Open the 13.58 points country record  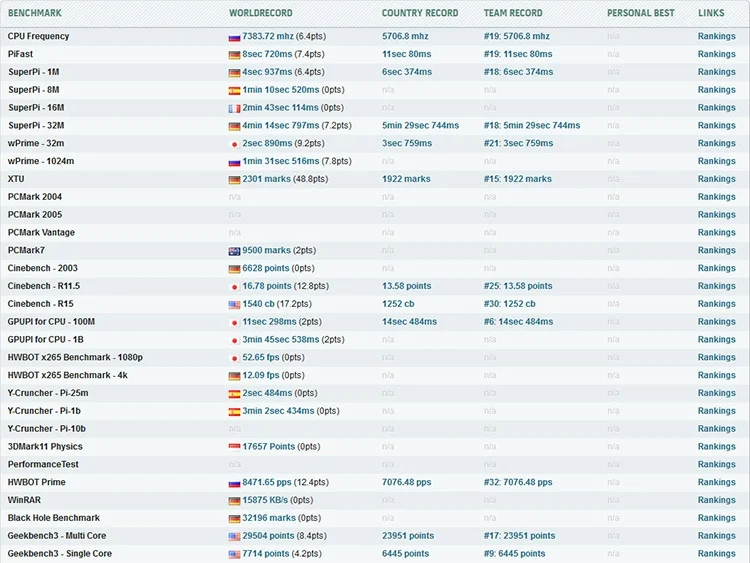(407, 286)
